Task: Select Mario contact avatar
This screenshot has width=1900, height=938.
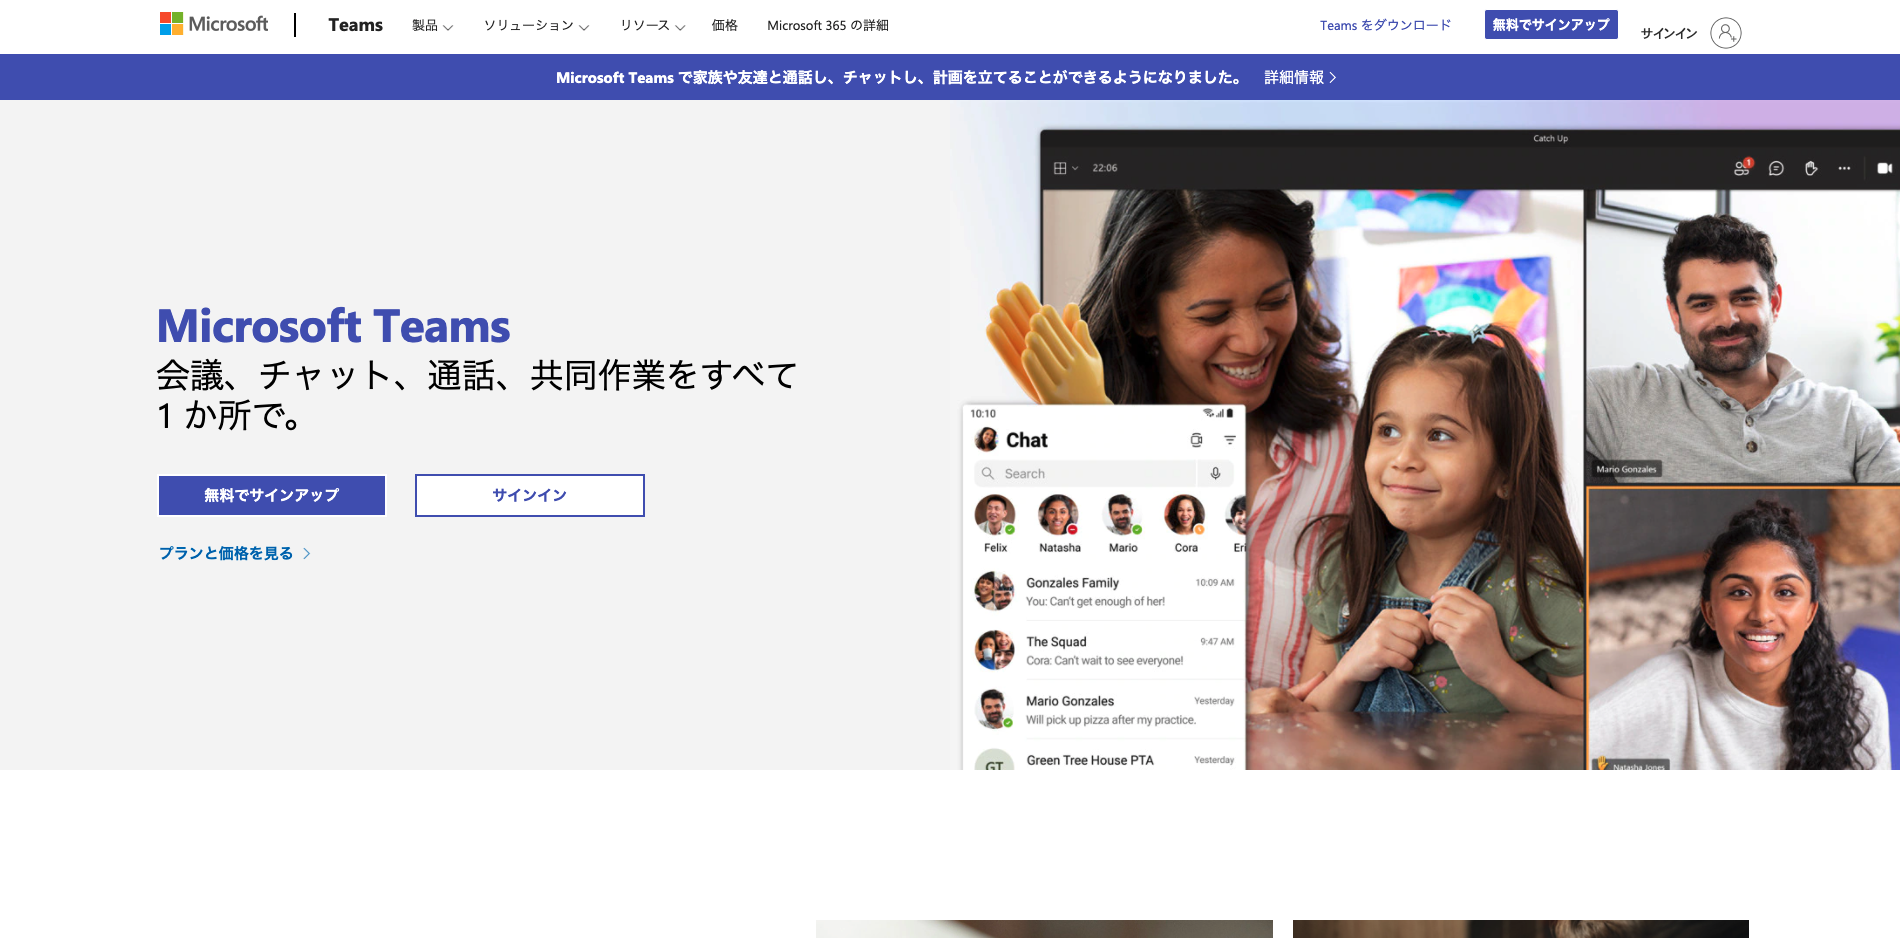Action: click(x=1122, y=516)
